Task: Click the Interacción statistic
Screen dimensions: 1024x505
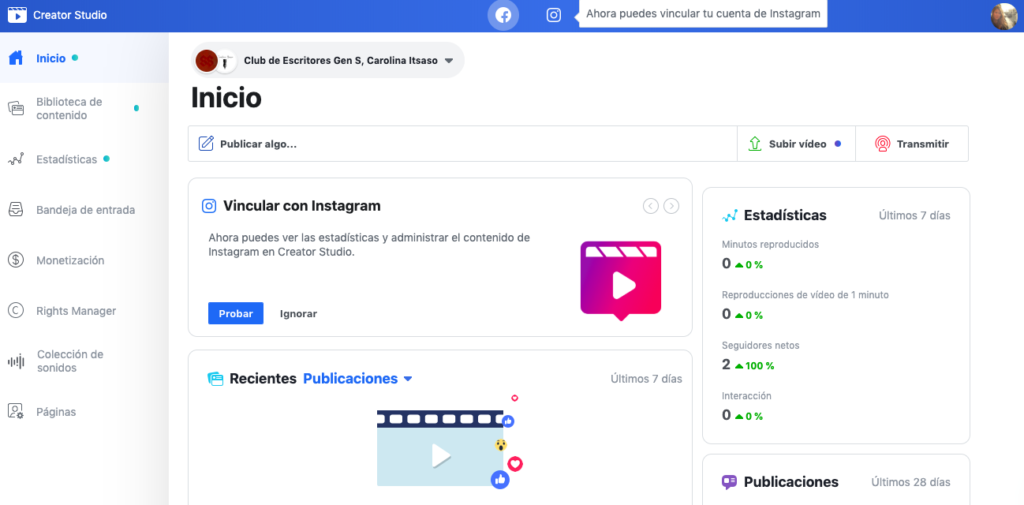Action: [746, 406]
